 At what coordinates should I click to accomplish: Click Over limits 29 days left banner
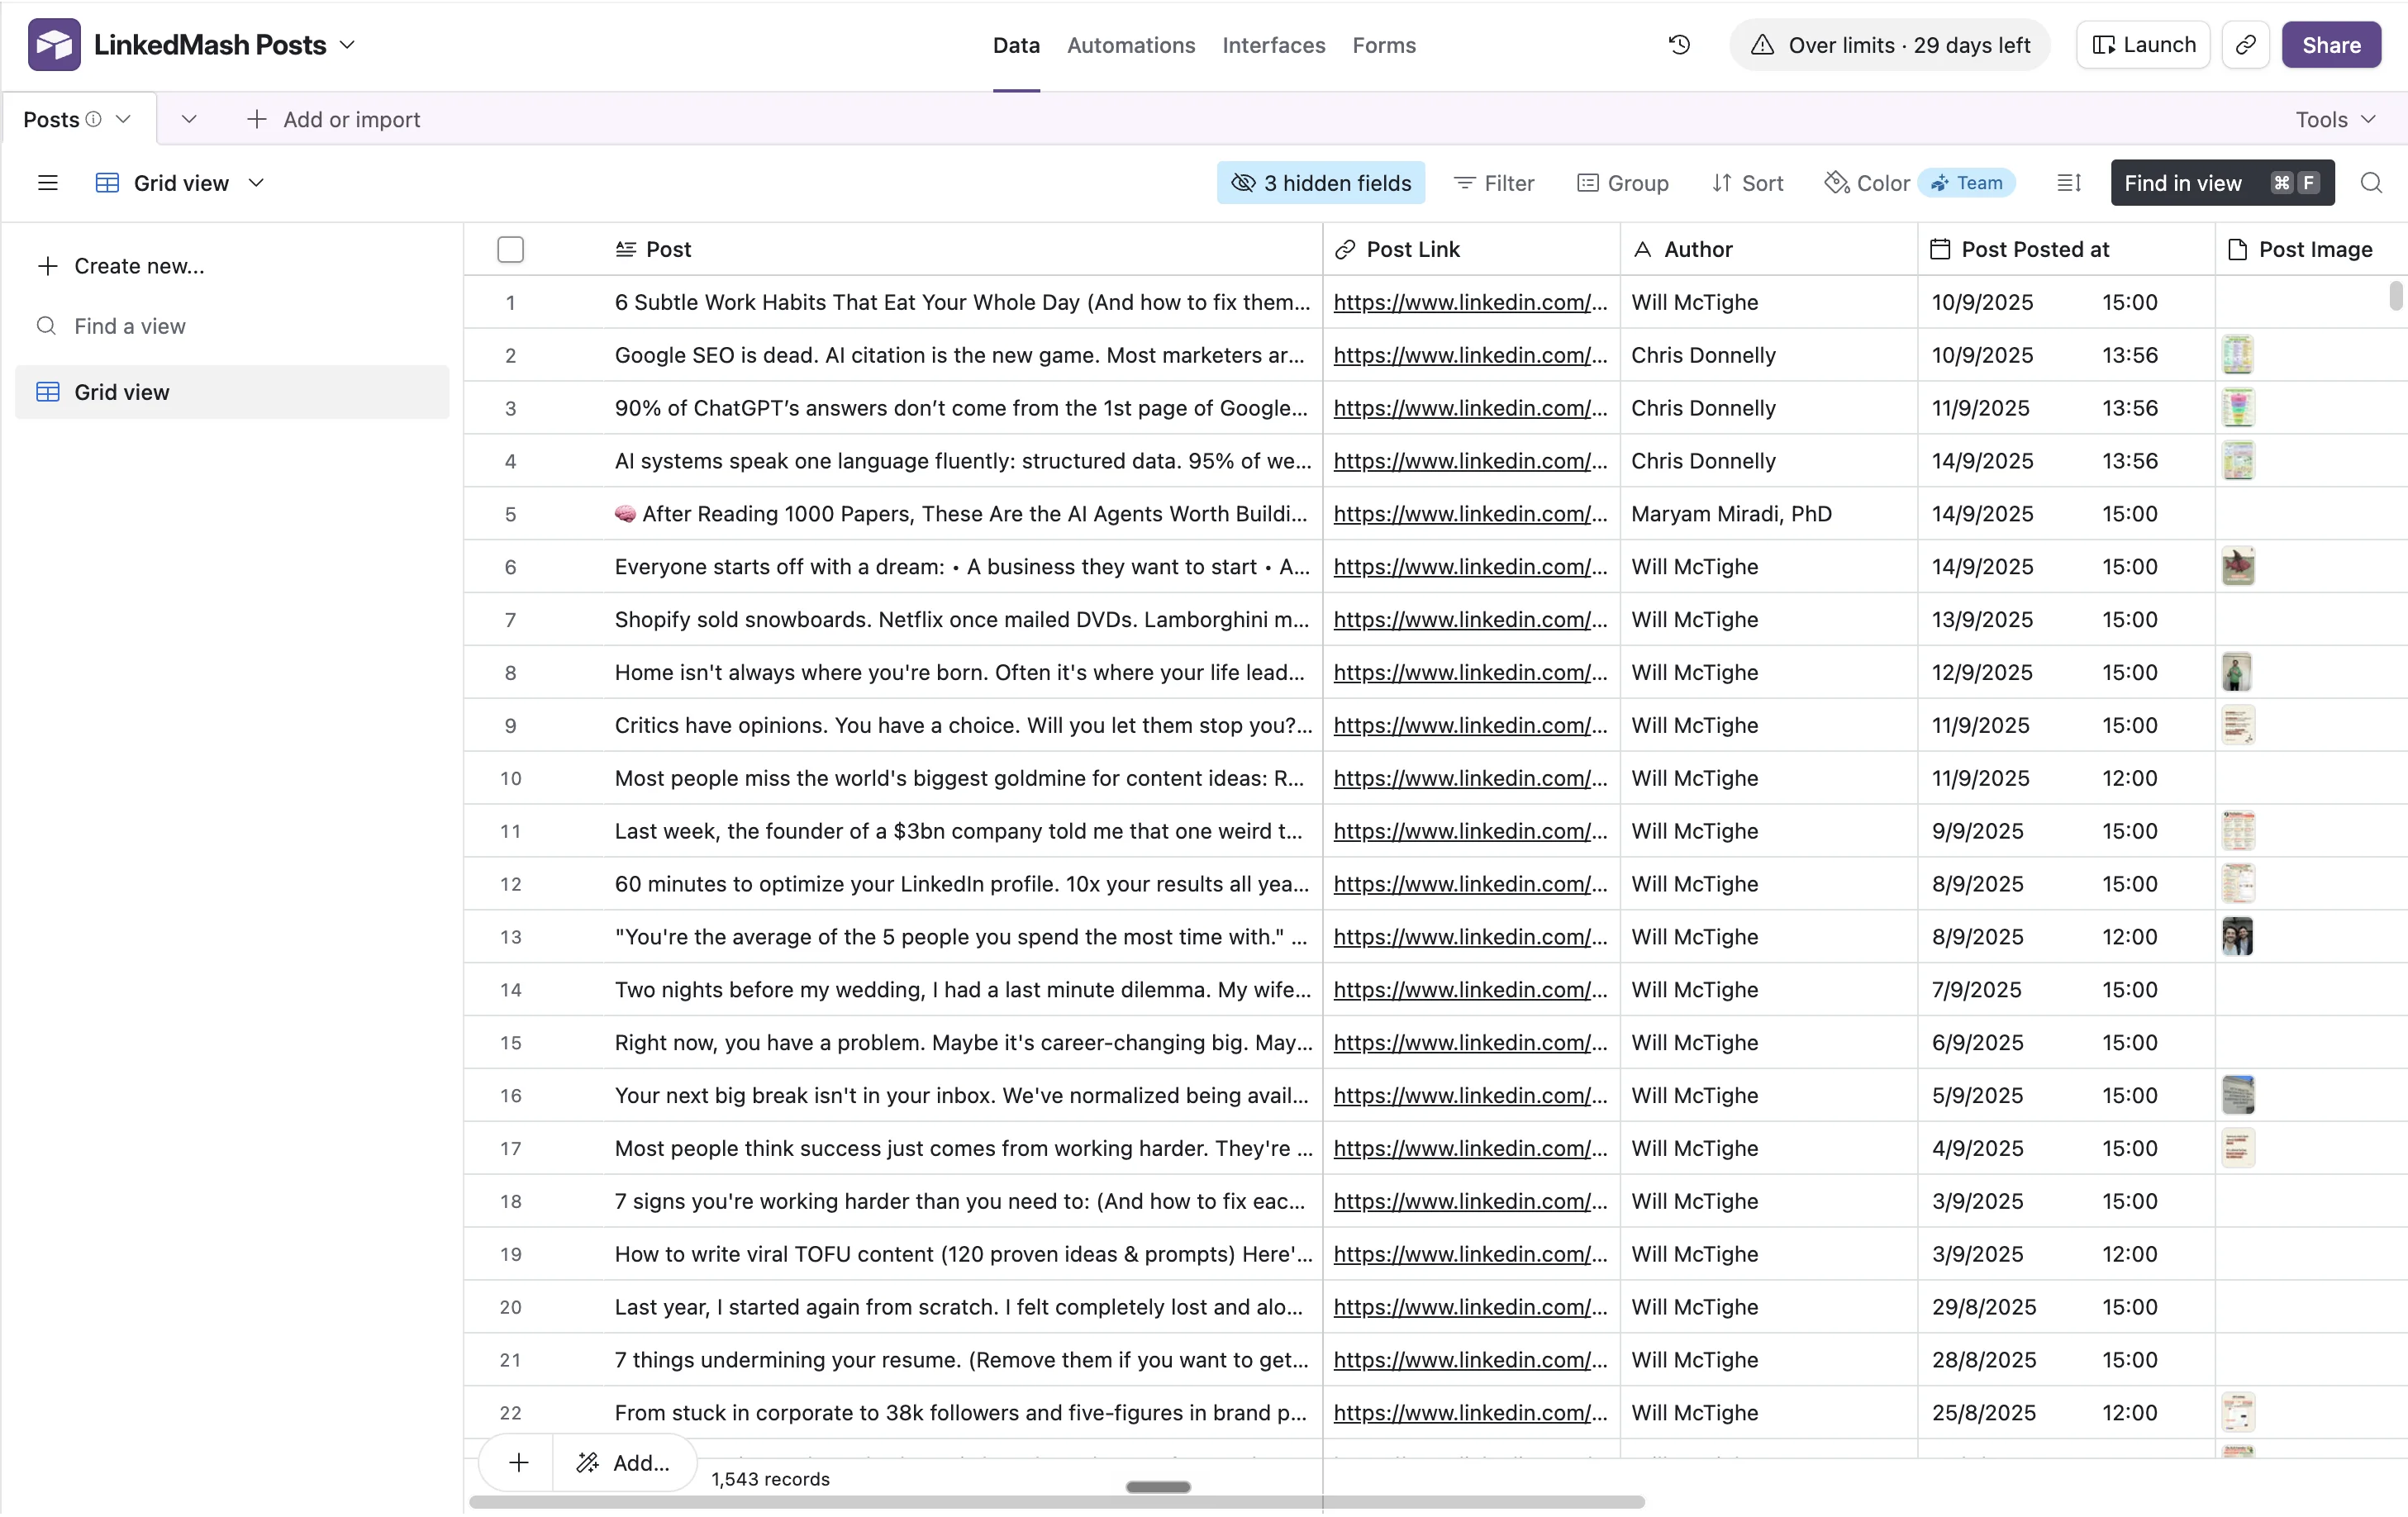[1889, 45]
